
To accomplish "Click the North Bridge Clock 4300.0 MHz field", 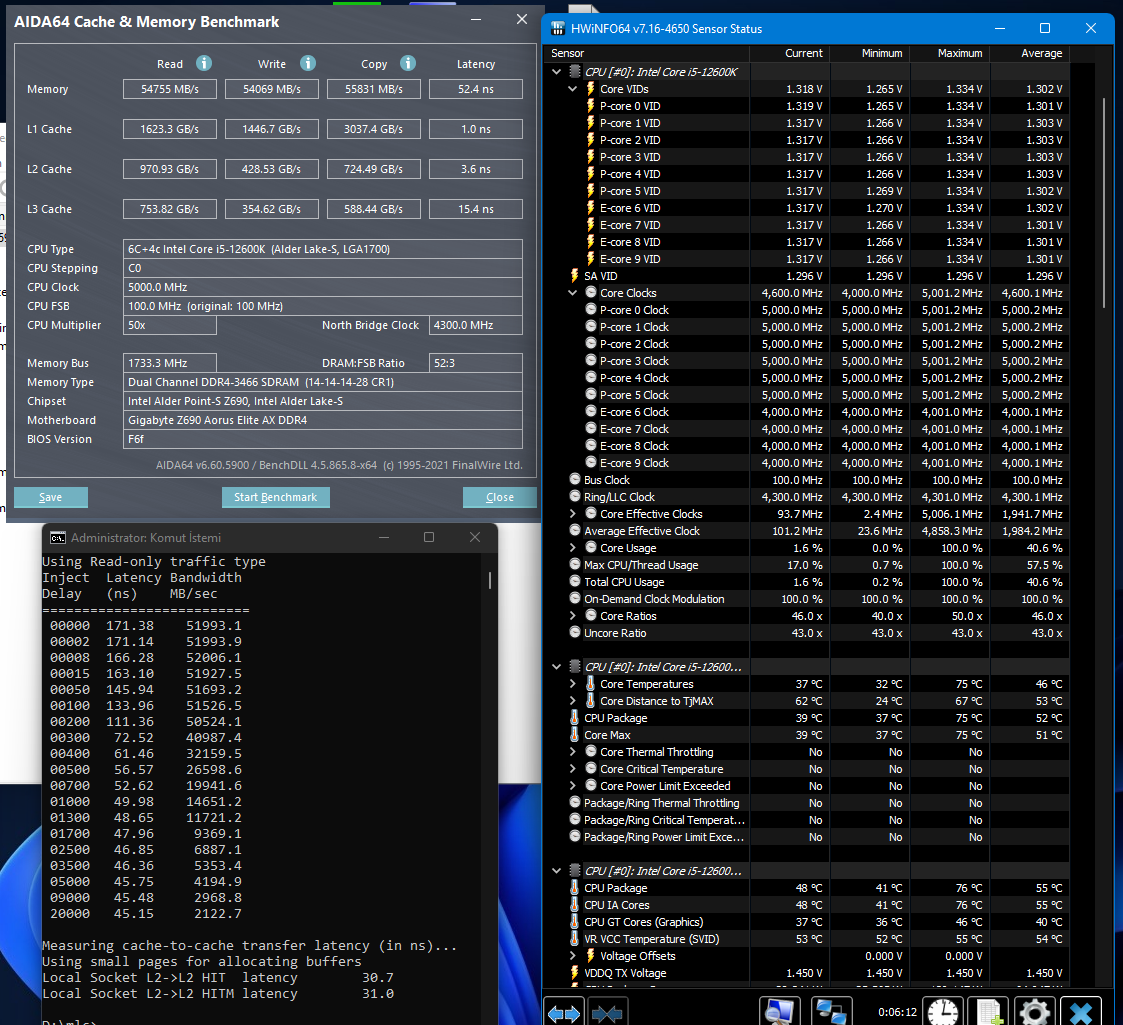I will pos(476,325).
